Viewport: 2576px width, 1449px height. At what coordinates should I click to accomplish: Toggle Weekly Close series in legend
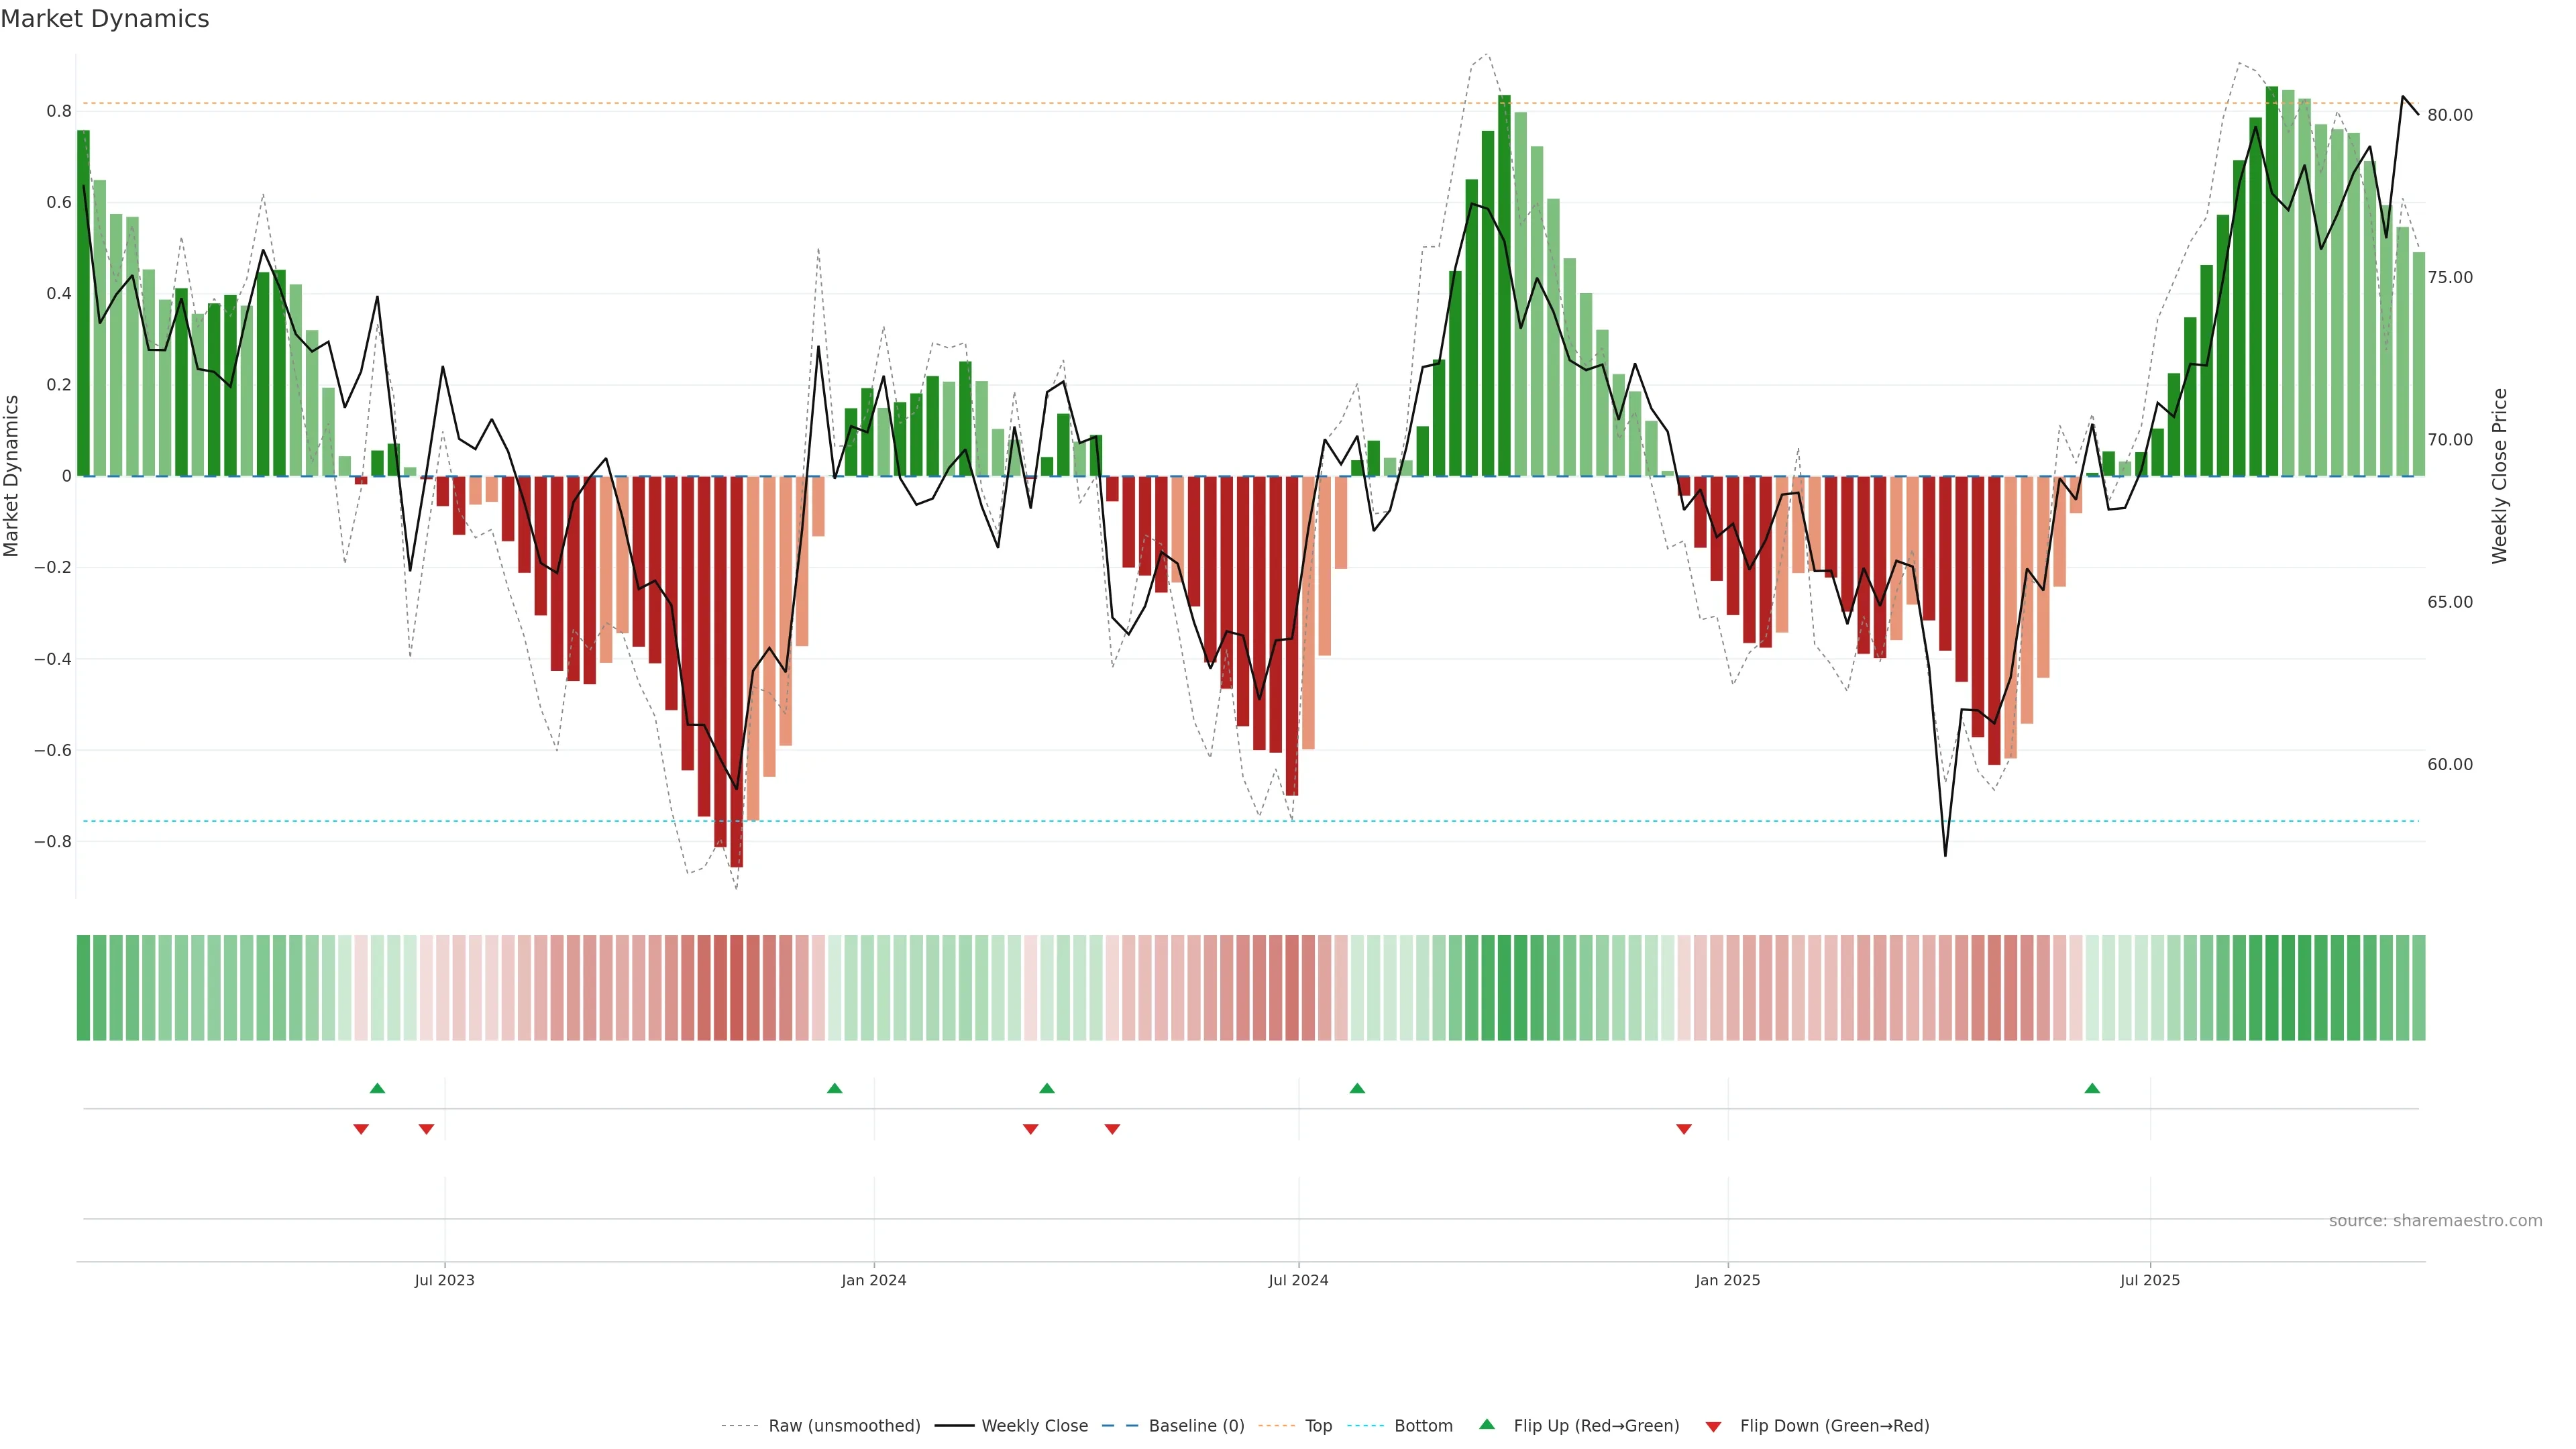(x=1034, y=1425)
